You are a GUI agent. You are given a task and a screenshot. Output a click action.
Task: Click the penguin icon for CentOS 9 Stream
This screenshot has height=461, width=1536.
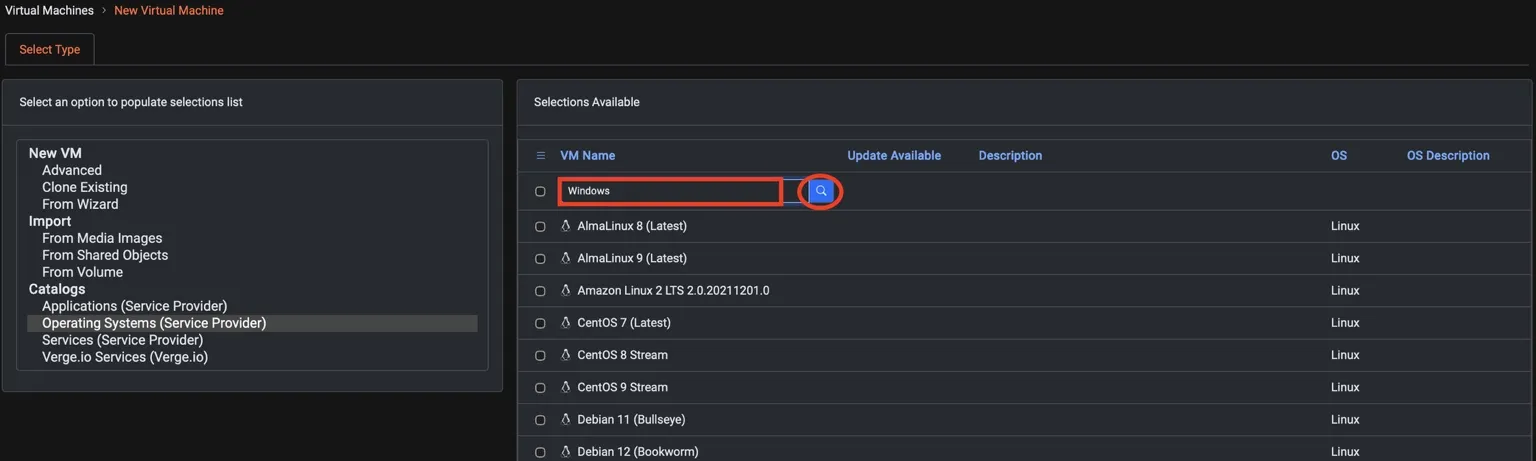click(x=566, y=387)
